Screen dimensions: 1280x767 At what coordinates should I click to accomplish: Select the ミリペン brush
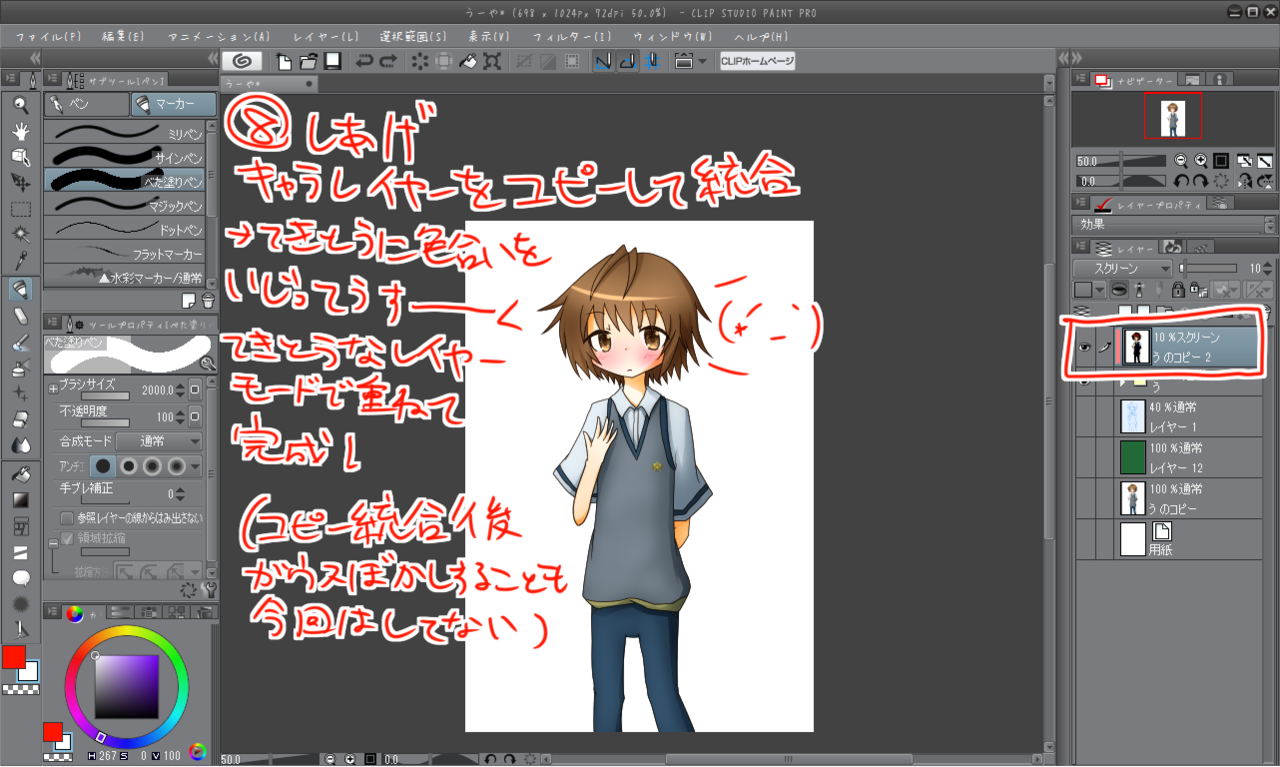[125, 133]
